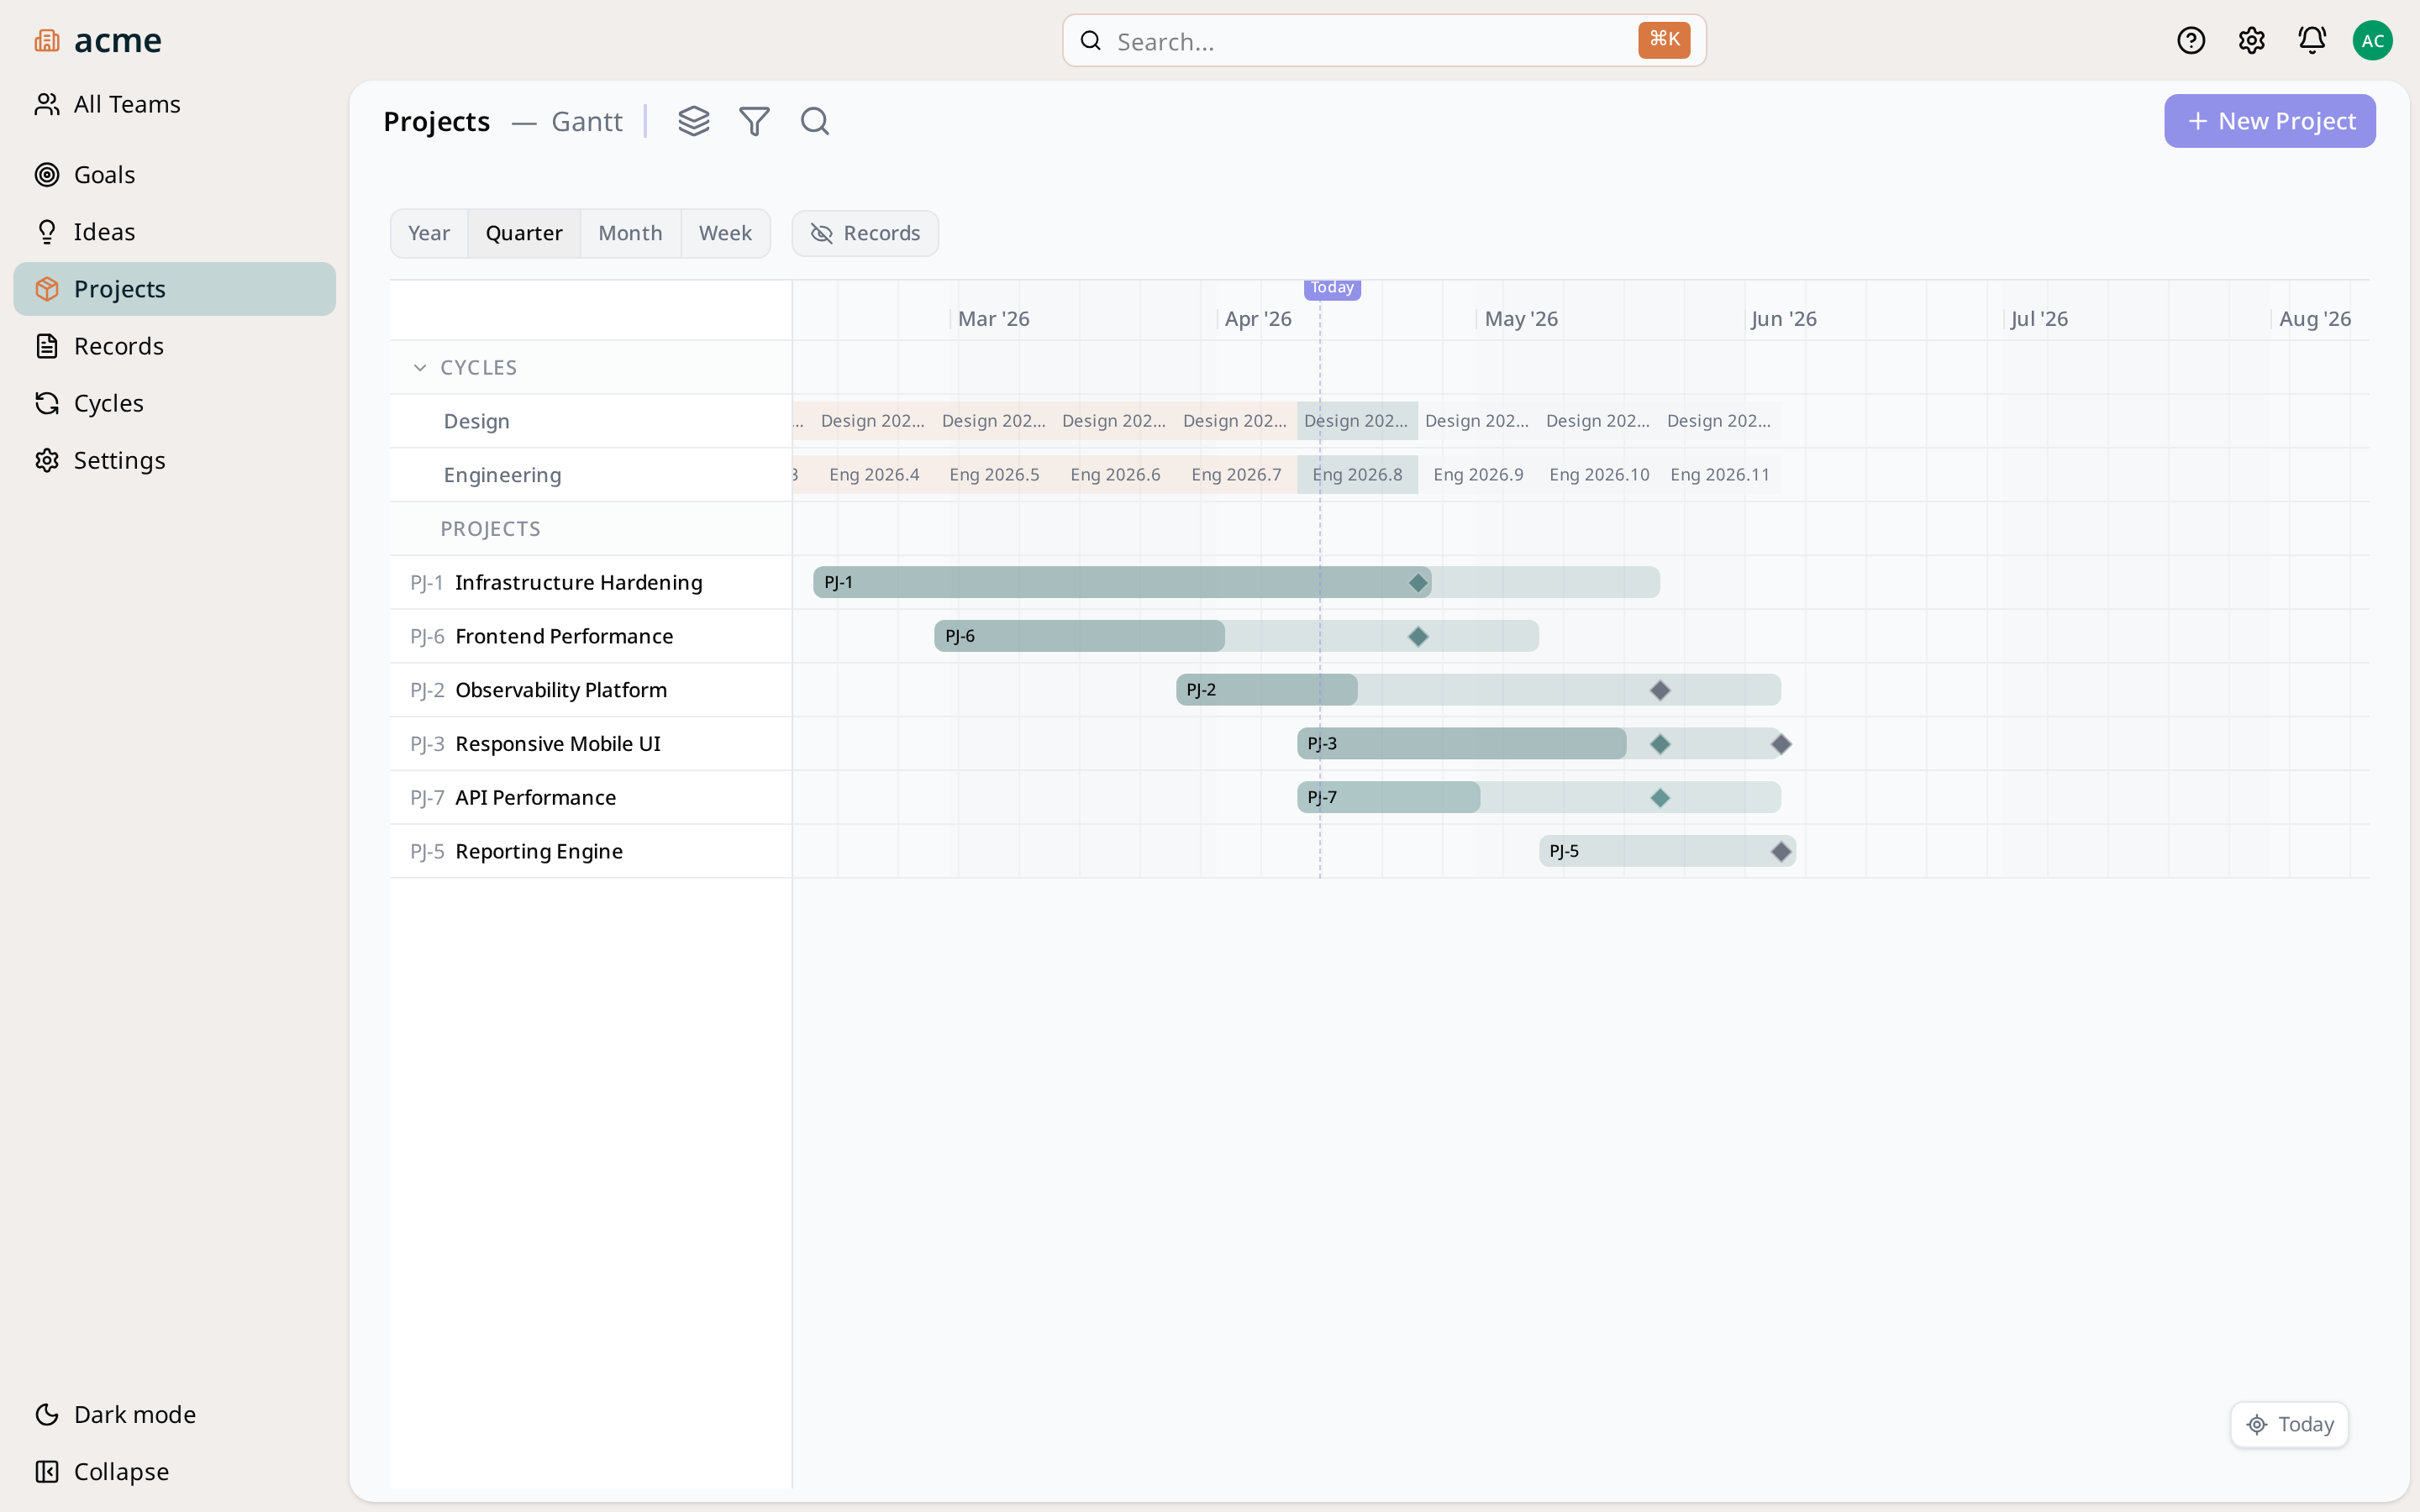
Task: Open the filter icon in Projects header
Action: [755, 120]
